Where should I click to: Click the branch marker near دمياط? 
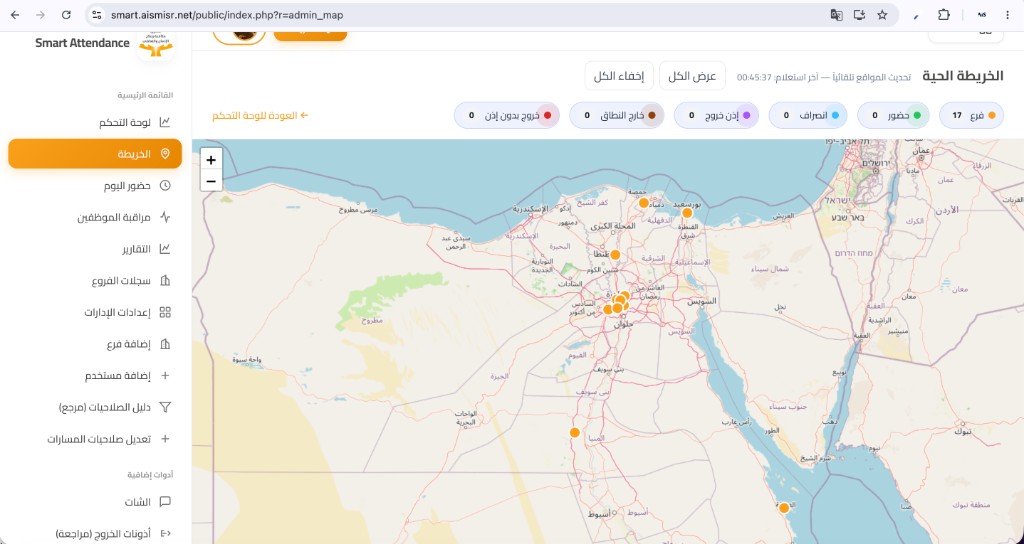click(x=643, y=203)
